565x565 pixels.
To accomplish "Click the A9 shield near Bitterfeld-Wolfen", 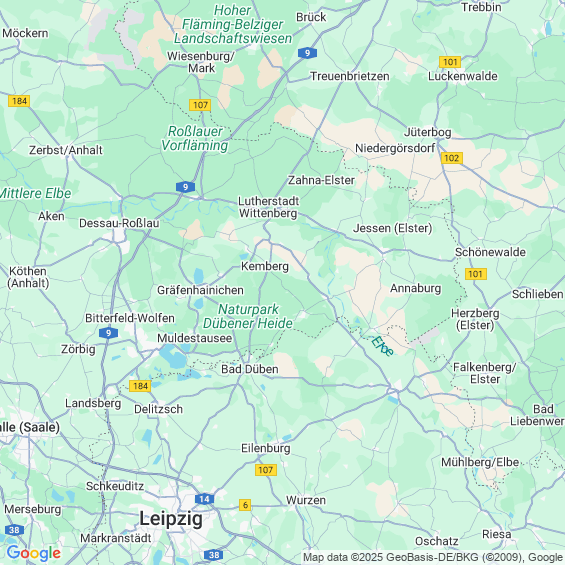I will [x=108, y=333].
